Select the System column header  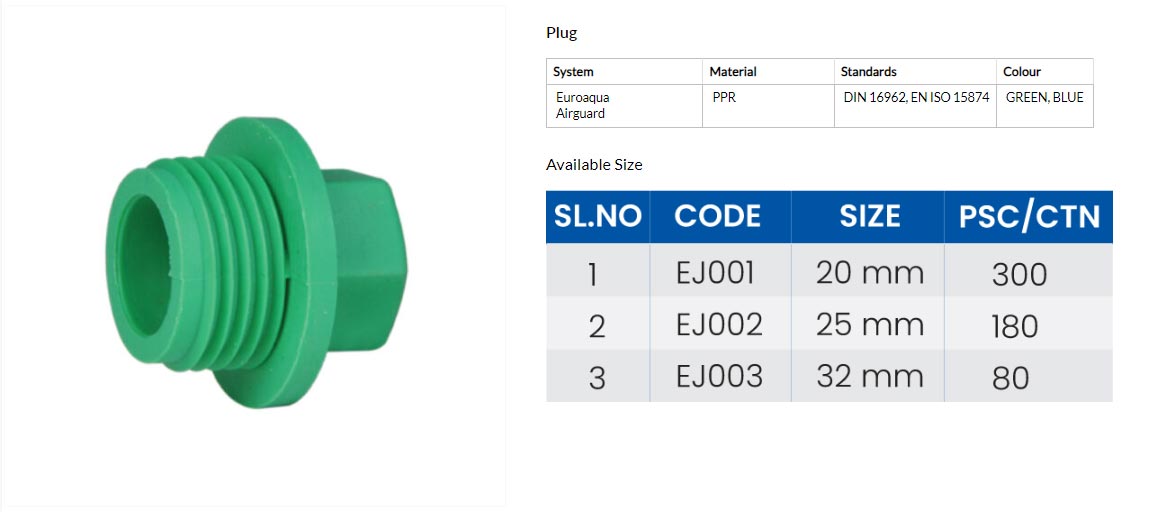click(x=624, y=72)
